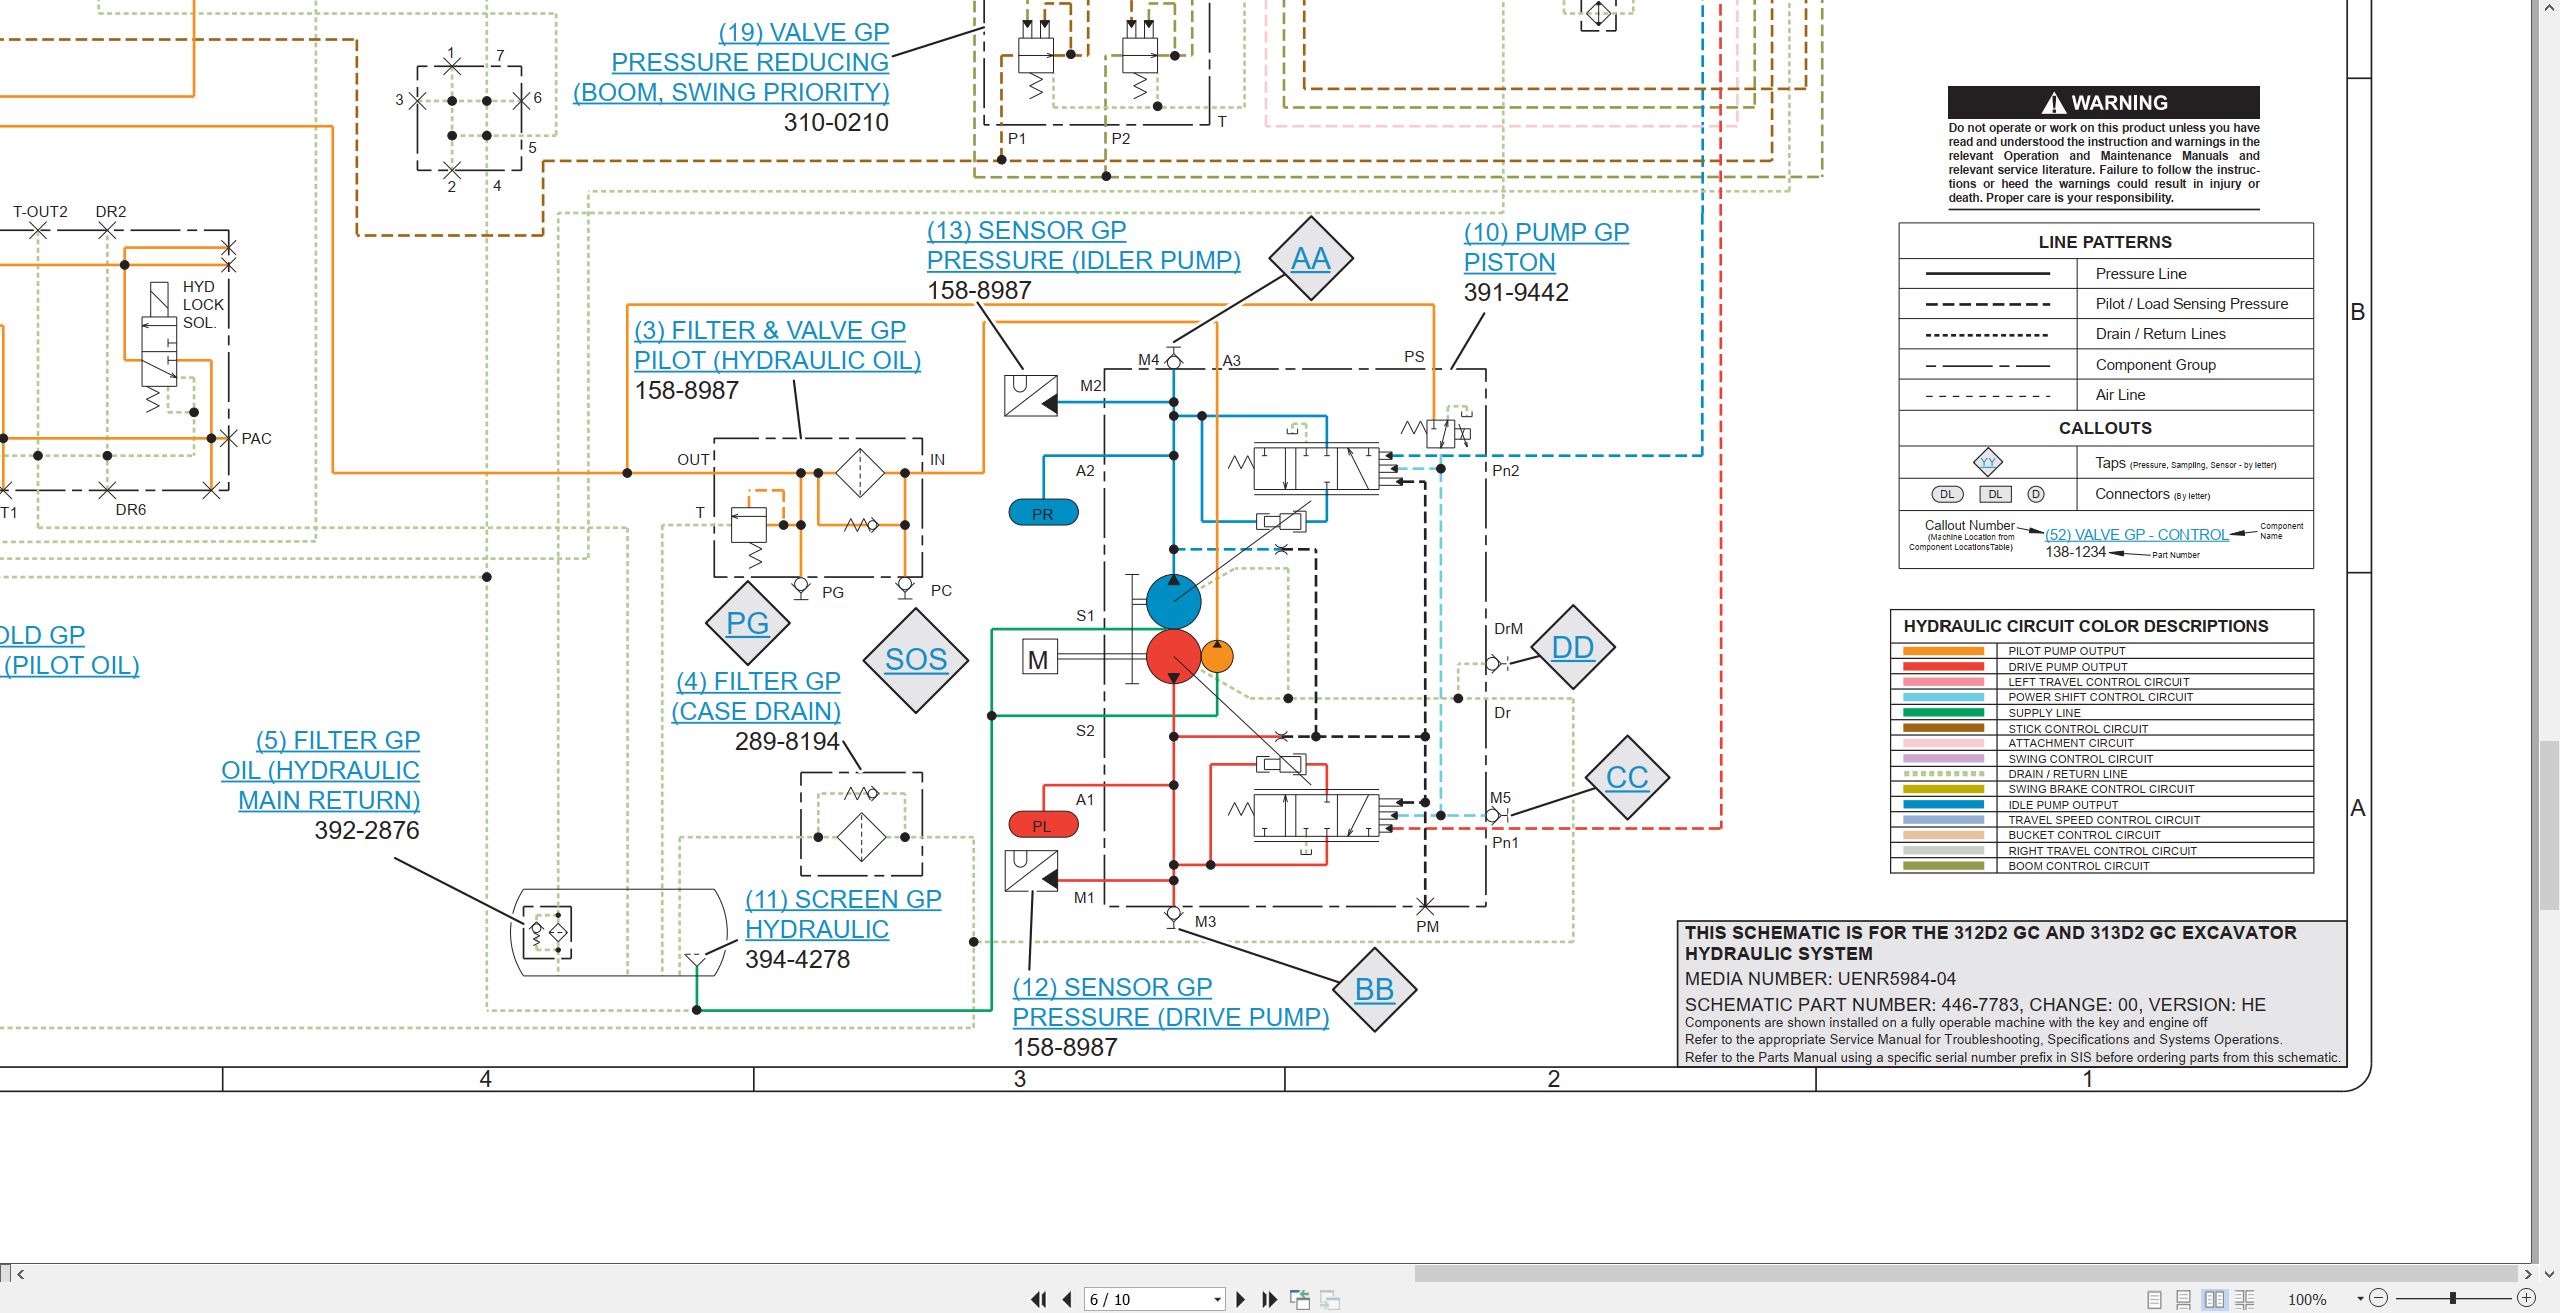Click the SOS sampling tap diamond

point(916,659)
